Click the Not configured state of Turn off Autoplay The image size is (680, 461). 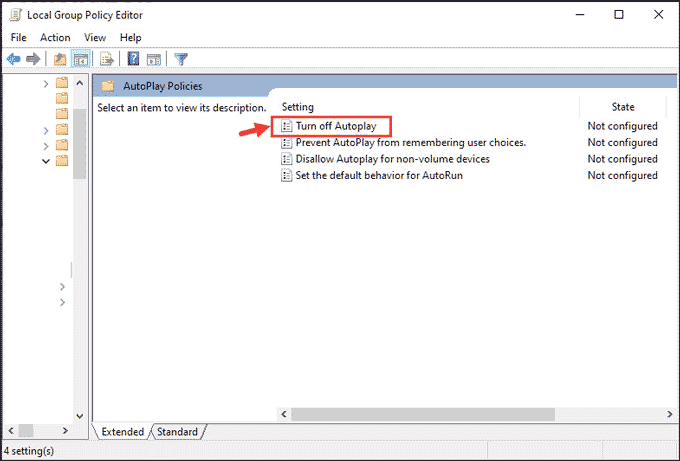click(x=622, y=126)
